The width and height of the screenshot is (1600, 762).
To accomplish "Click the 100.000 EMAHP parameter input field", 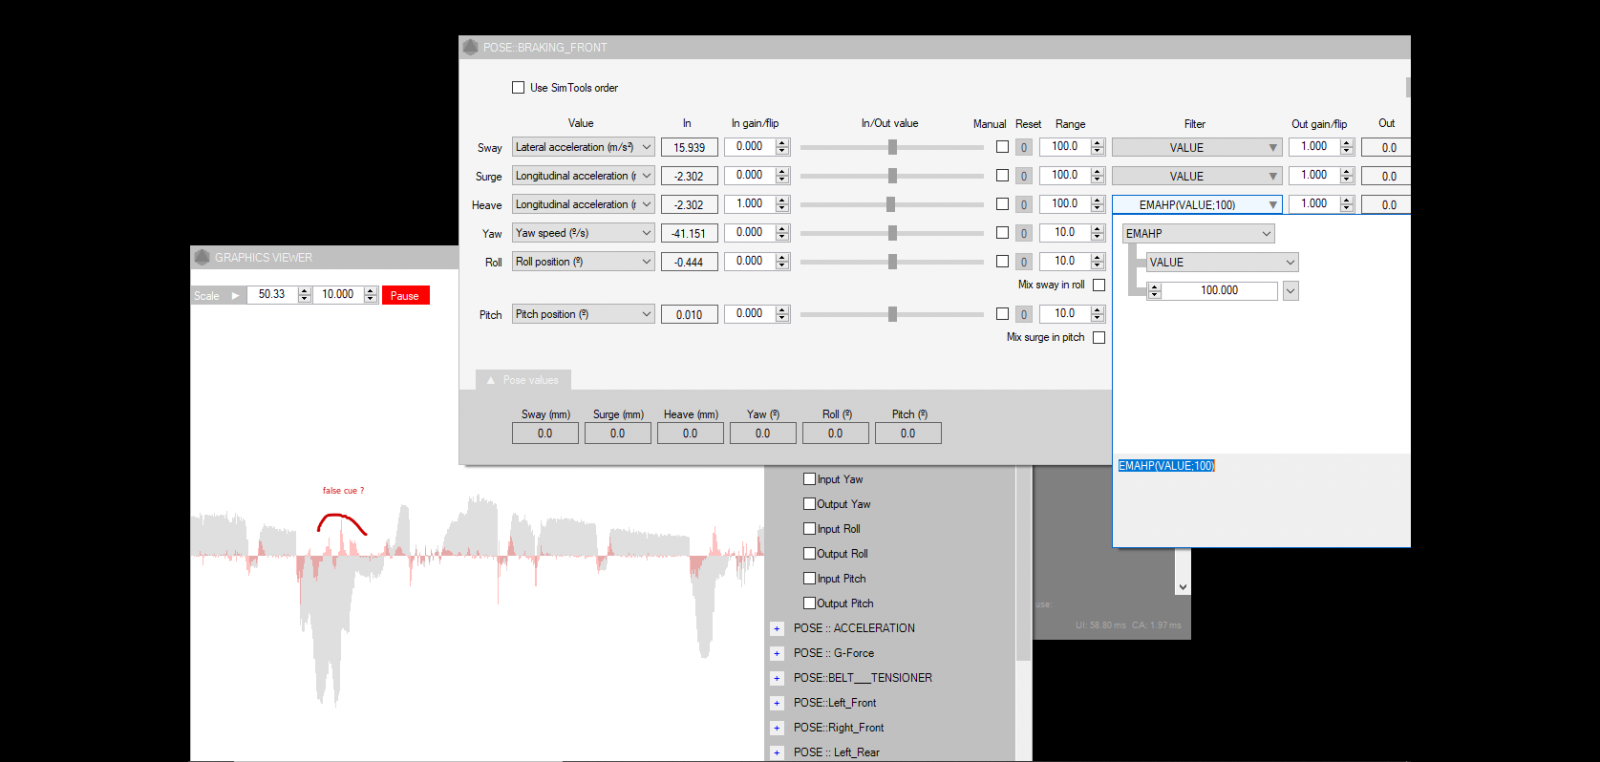I will [x=1218, y=291].
